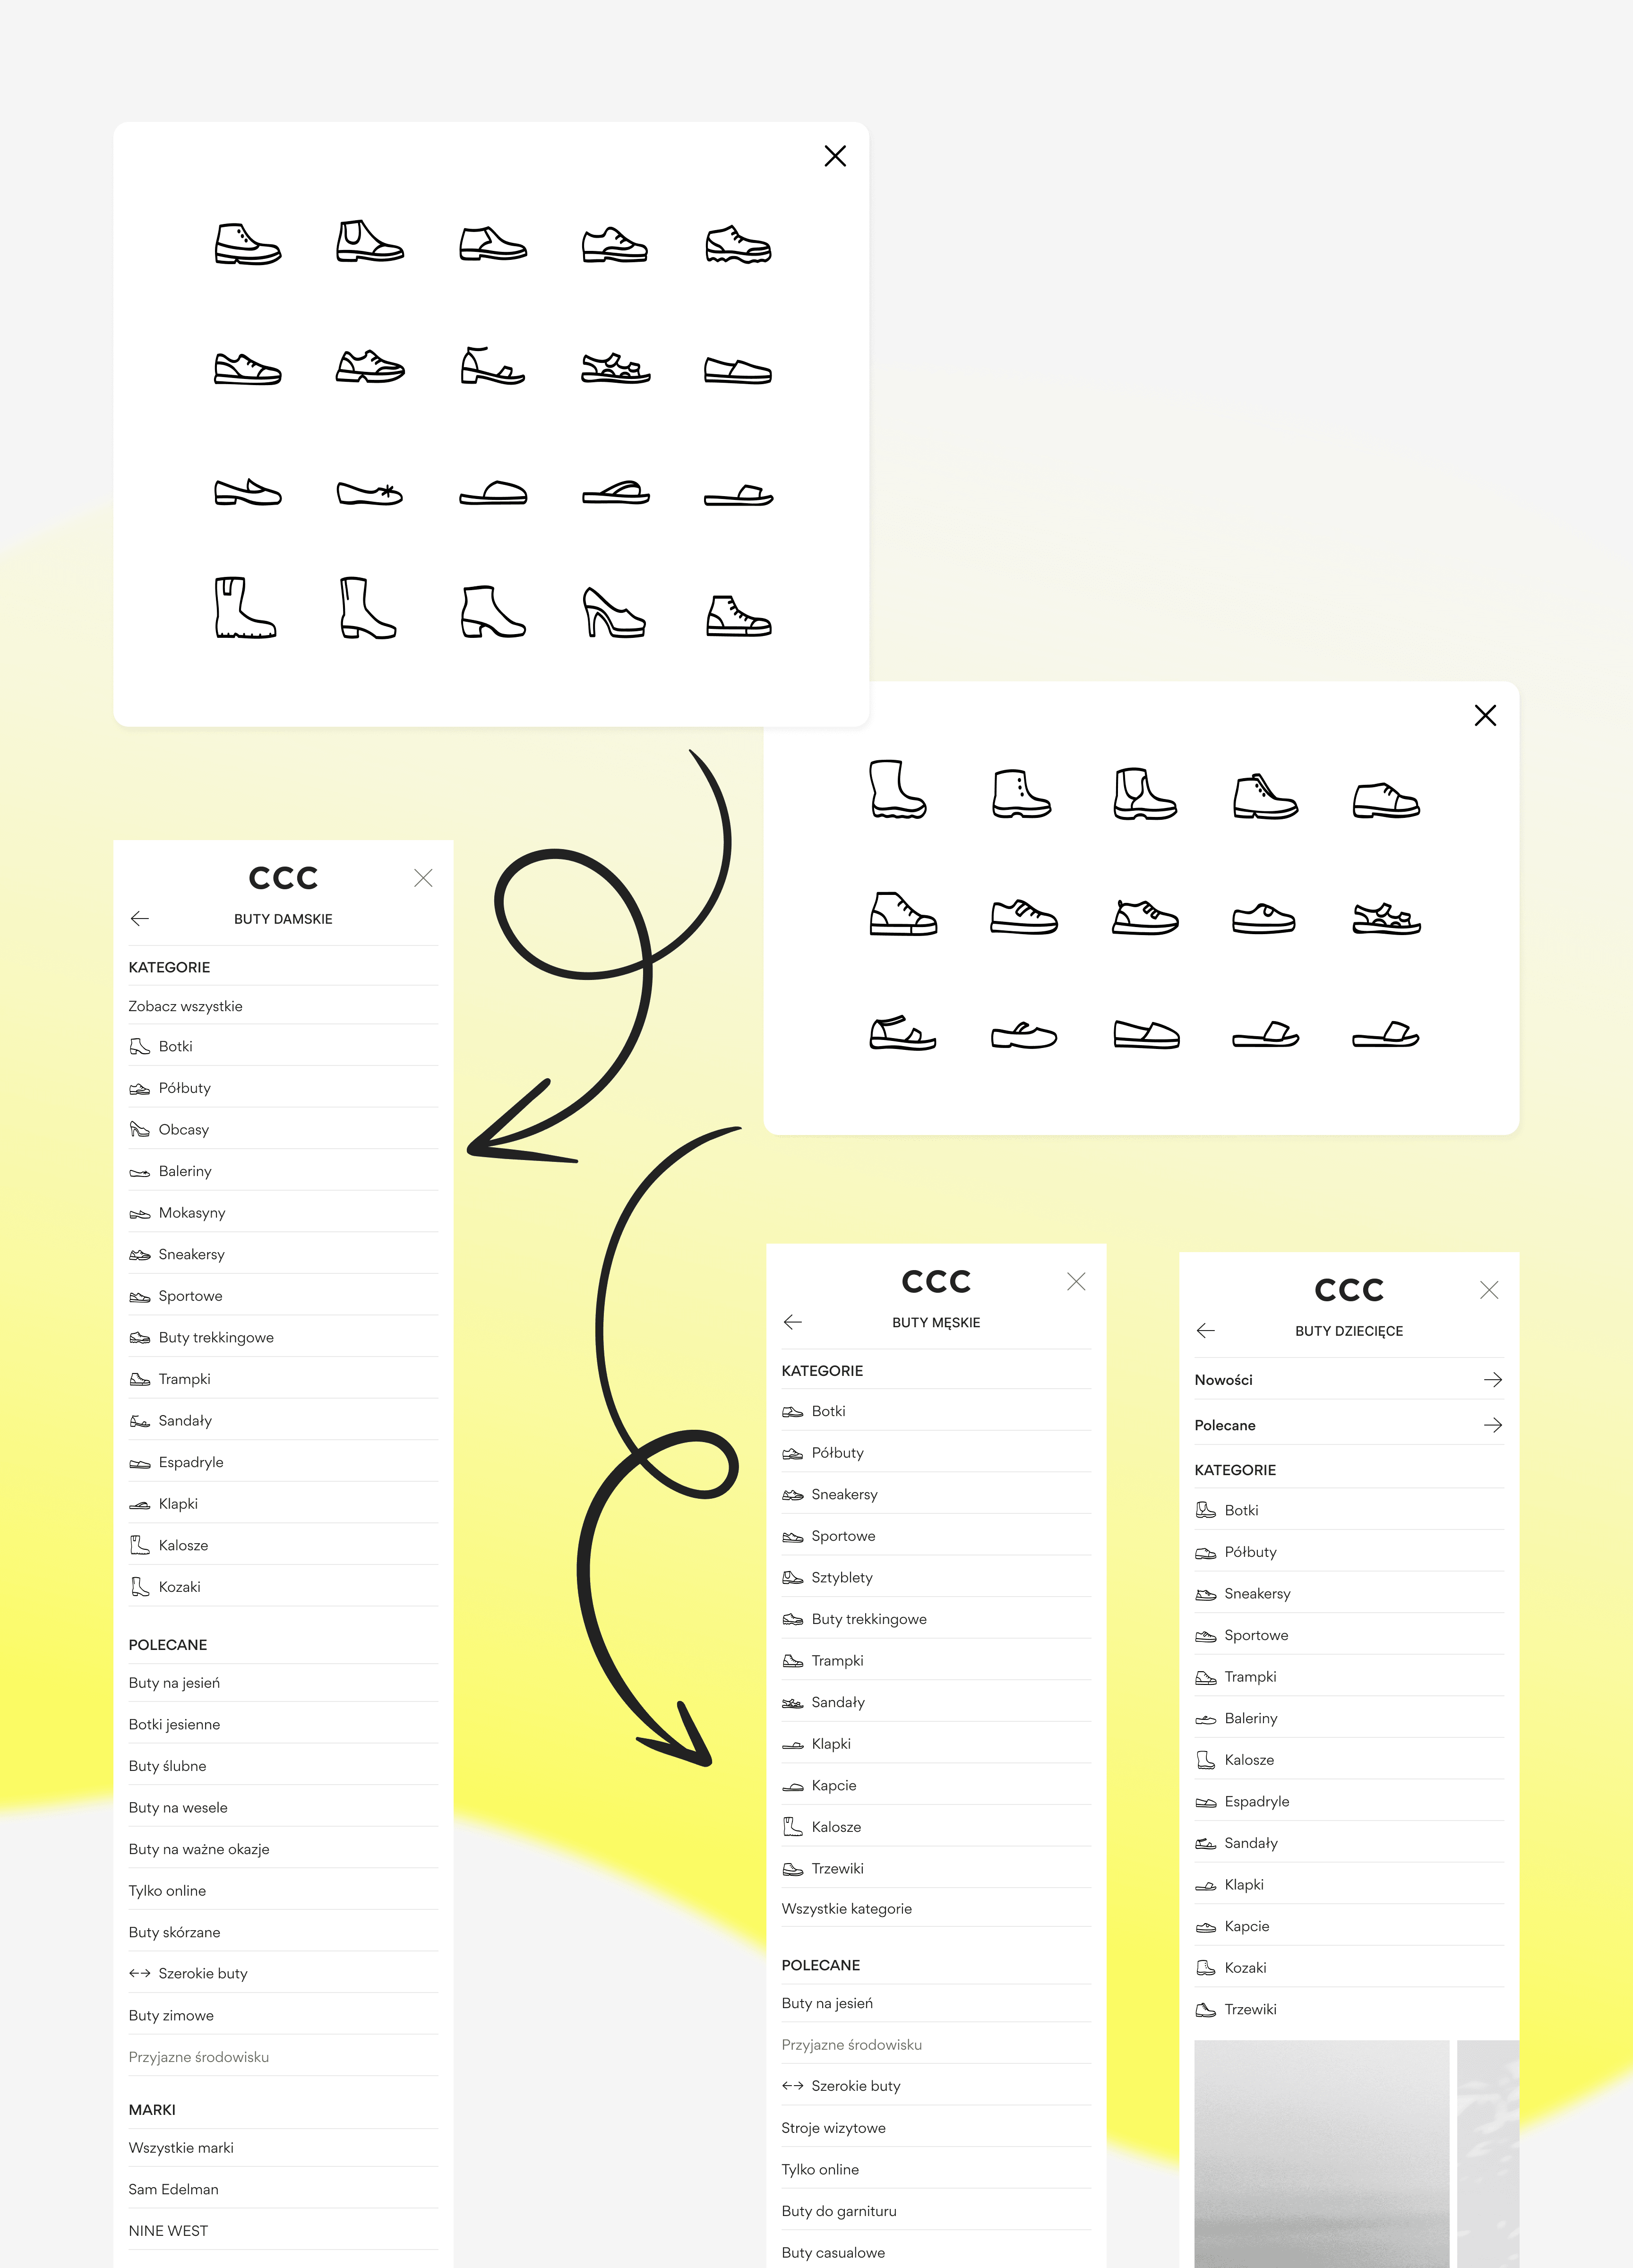Open Sneakersy in the Buty Damskie menu
Viewport: 1633px width, 2268px height.
tap(191, 1254)
